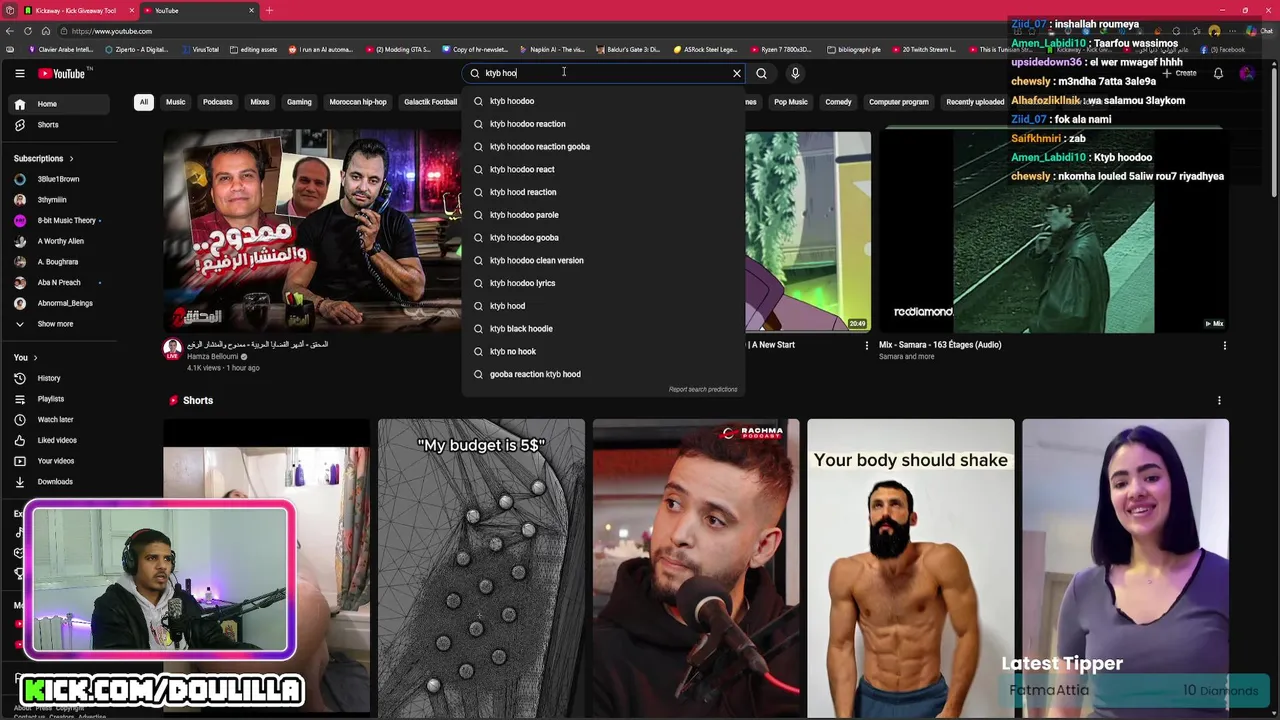This screenshot has width=1280, height=720.
Task: Open the account avatar menu
Action: [x=1246, y=73]
